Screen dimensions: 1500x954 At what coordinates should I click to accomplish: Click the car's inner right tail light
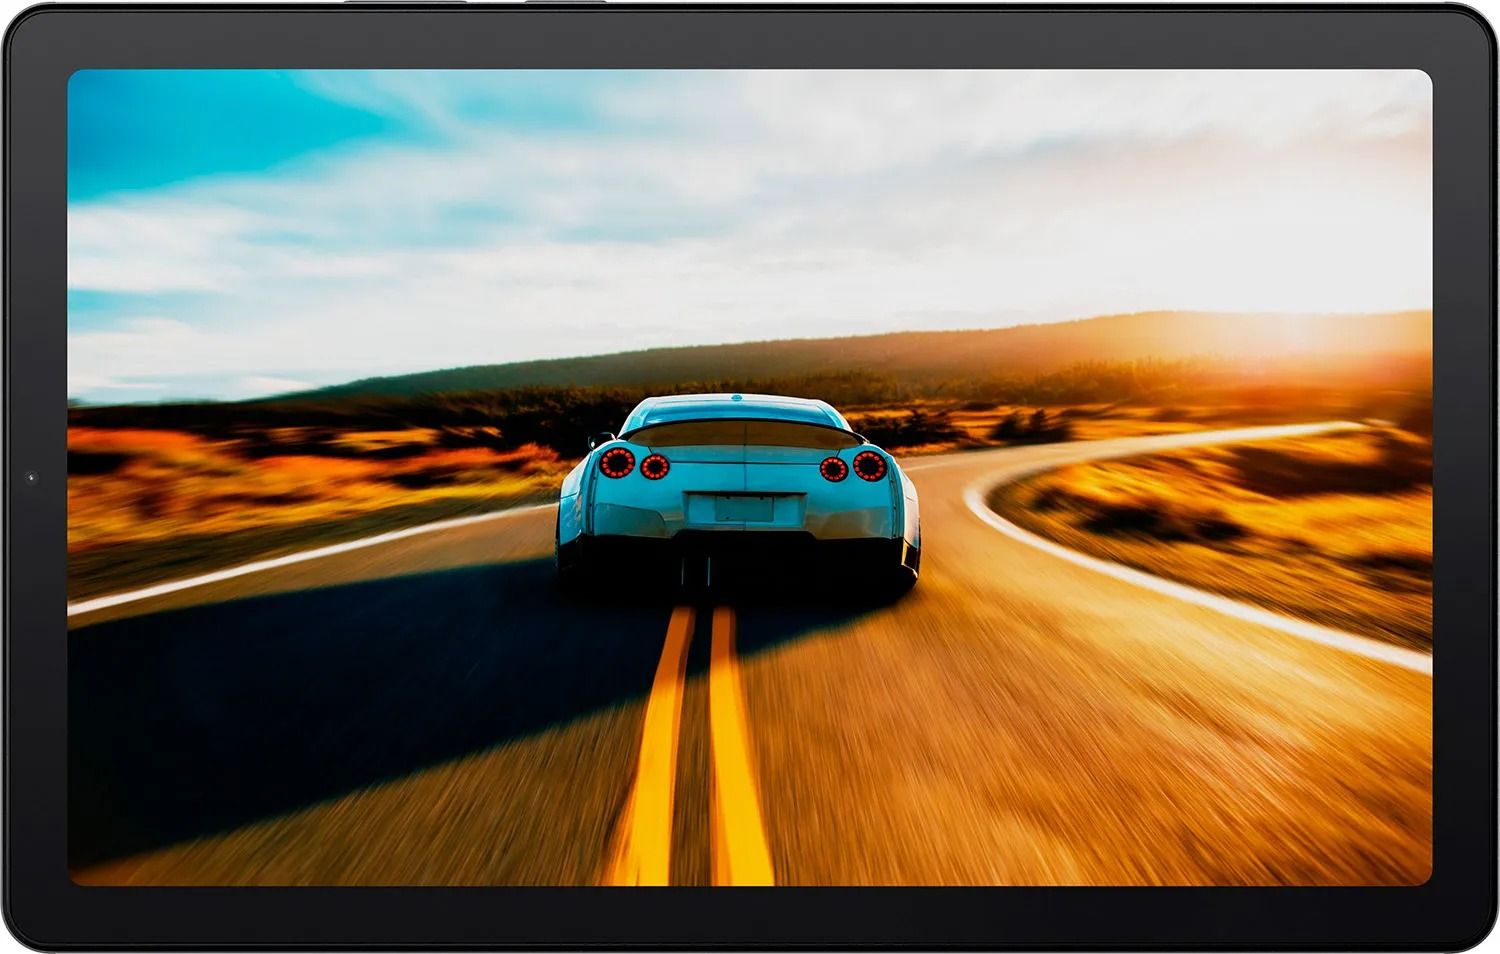click(833, 468)
